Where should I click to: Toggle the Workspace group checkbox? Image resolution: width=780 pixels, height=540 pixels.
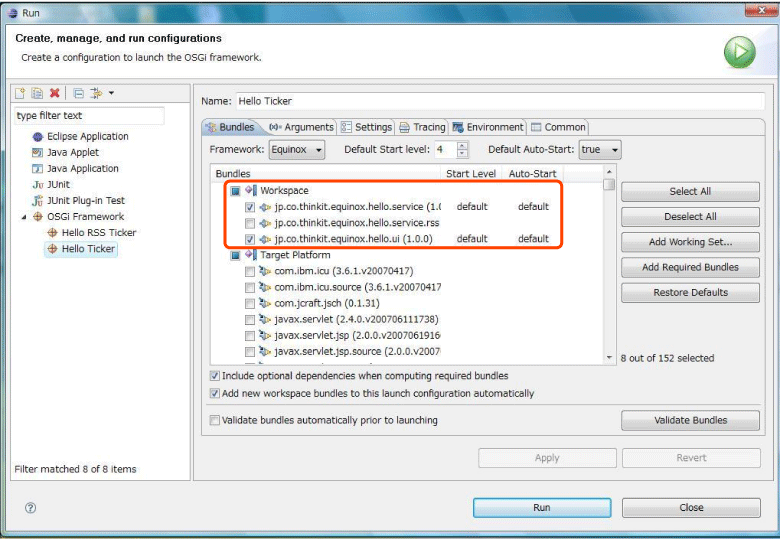click(235, 190)
